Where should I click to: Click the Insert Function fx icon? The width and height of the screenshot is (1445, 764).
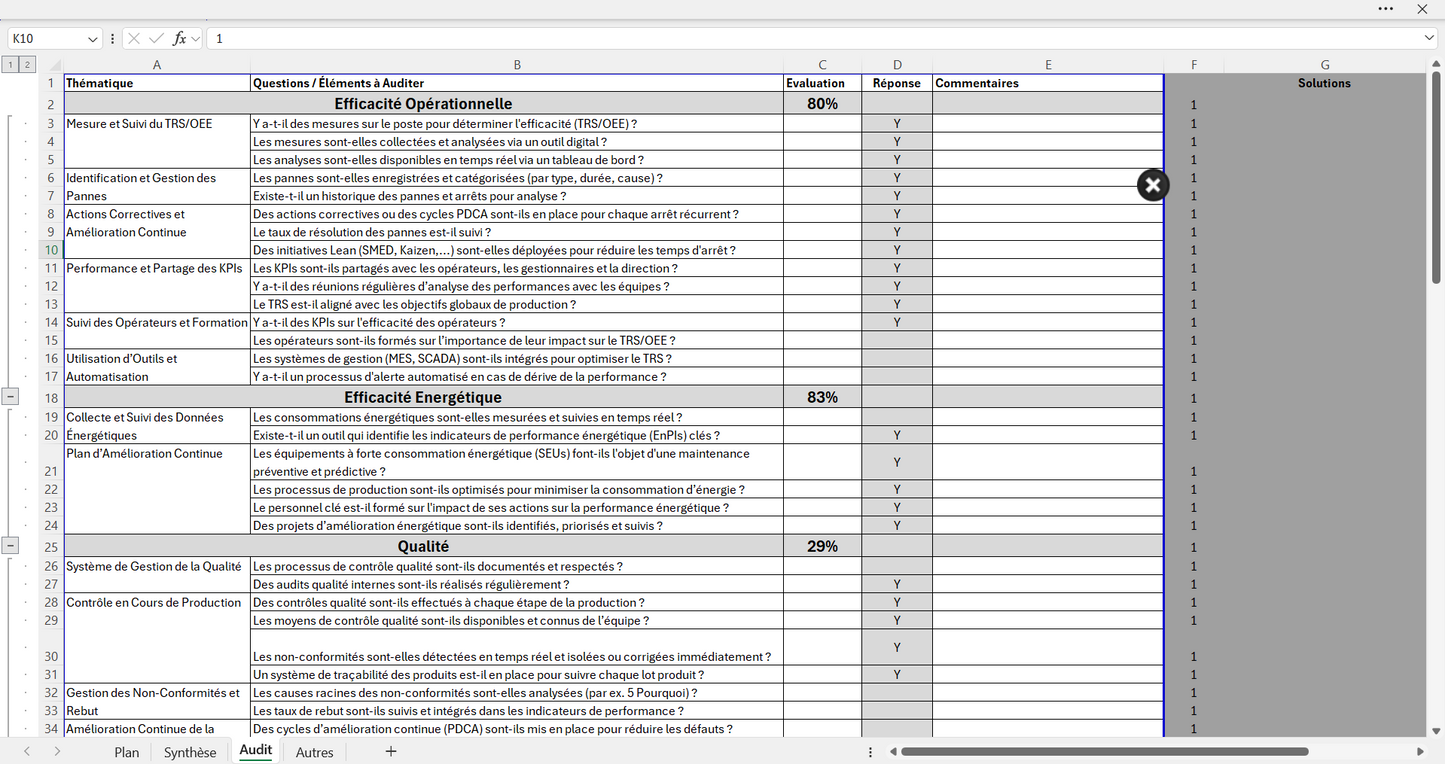point(180,38)
